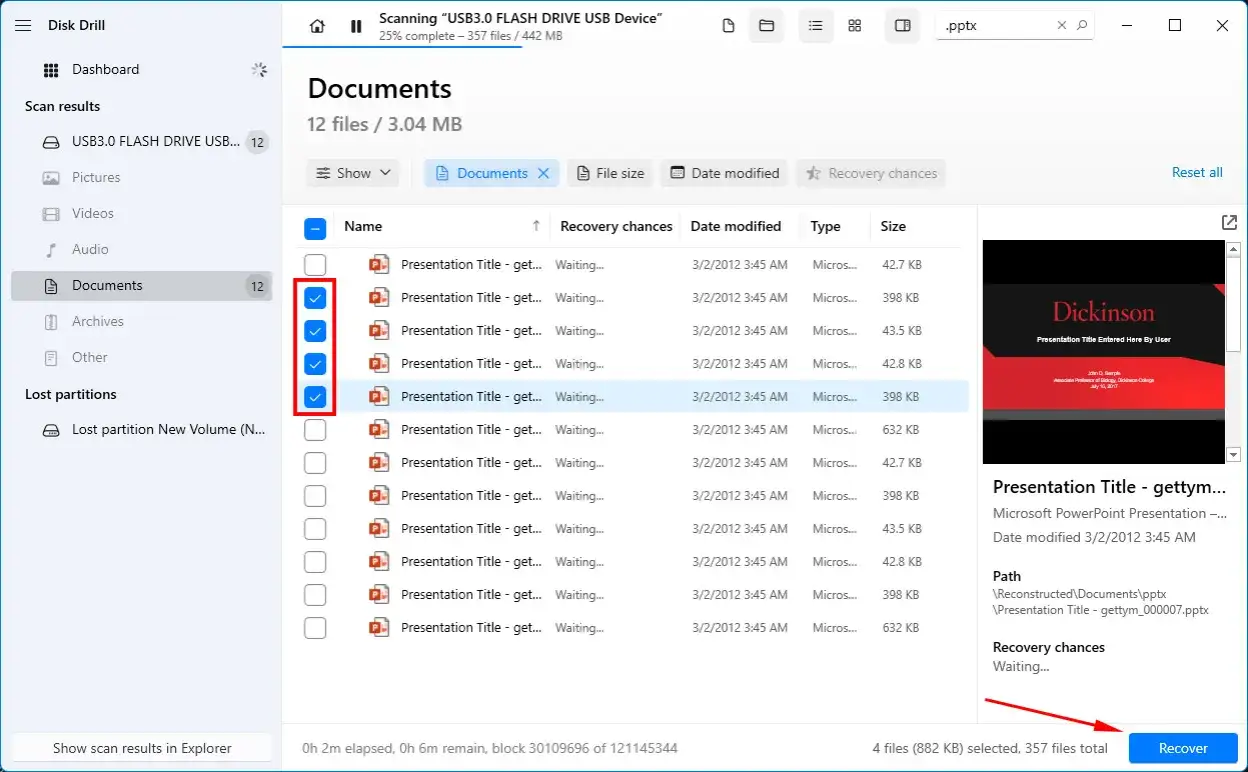The width and height of the screenshot is (1248, 772).
Task: Switch results to grid view
Action: click(x=854, y=26)
